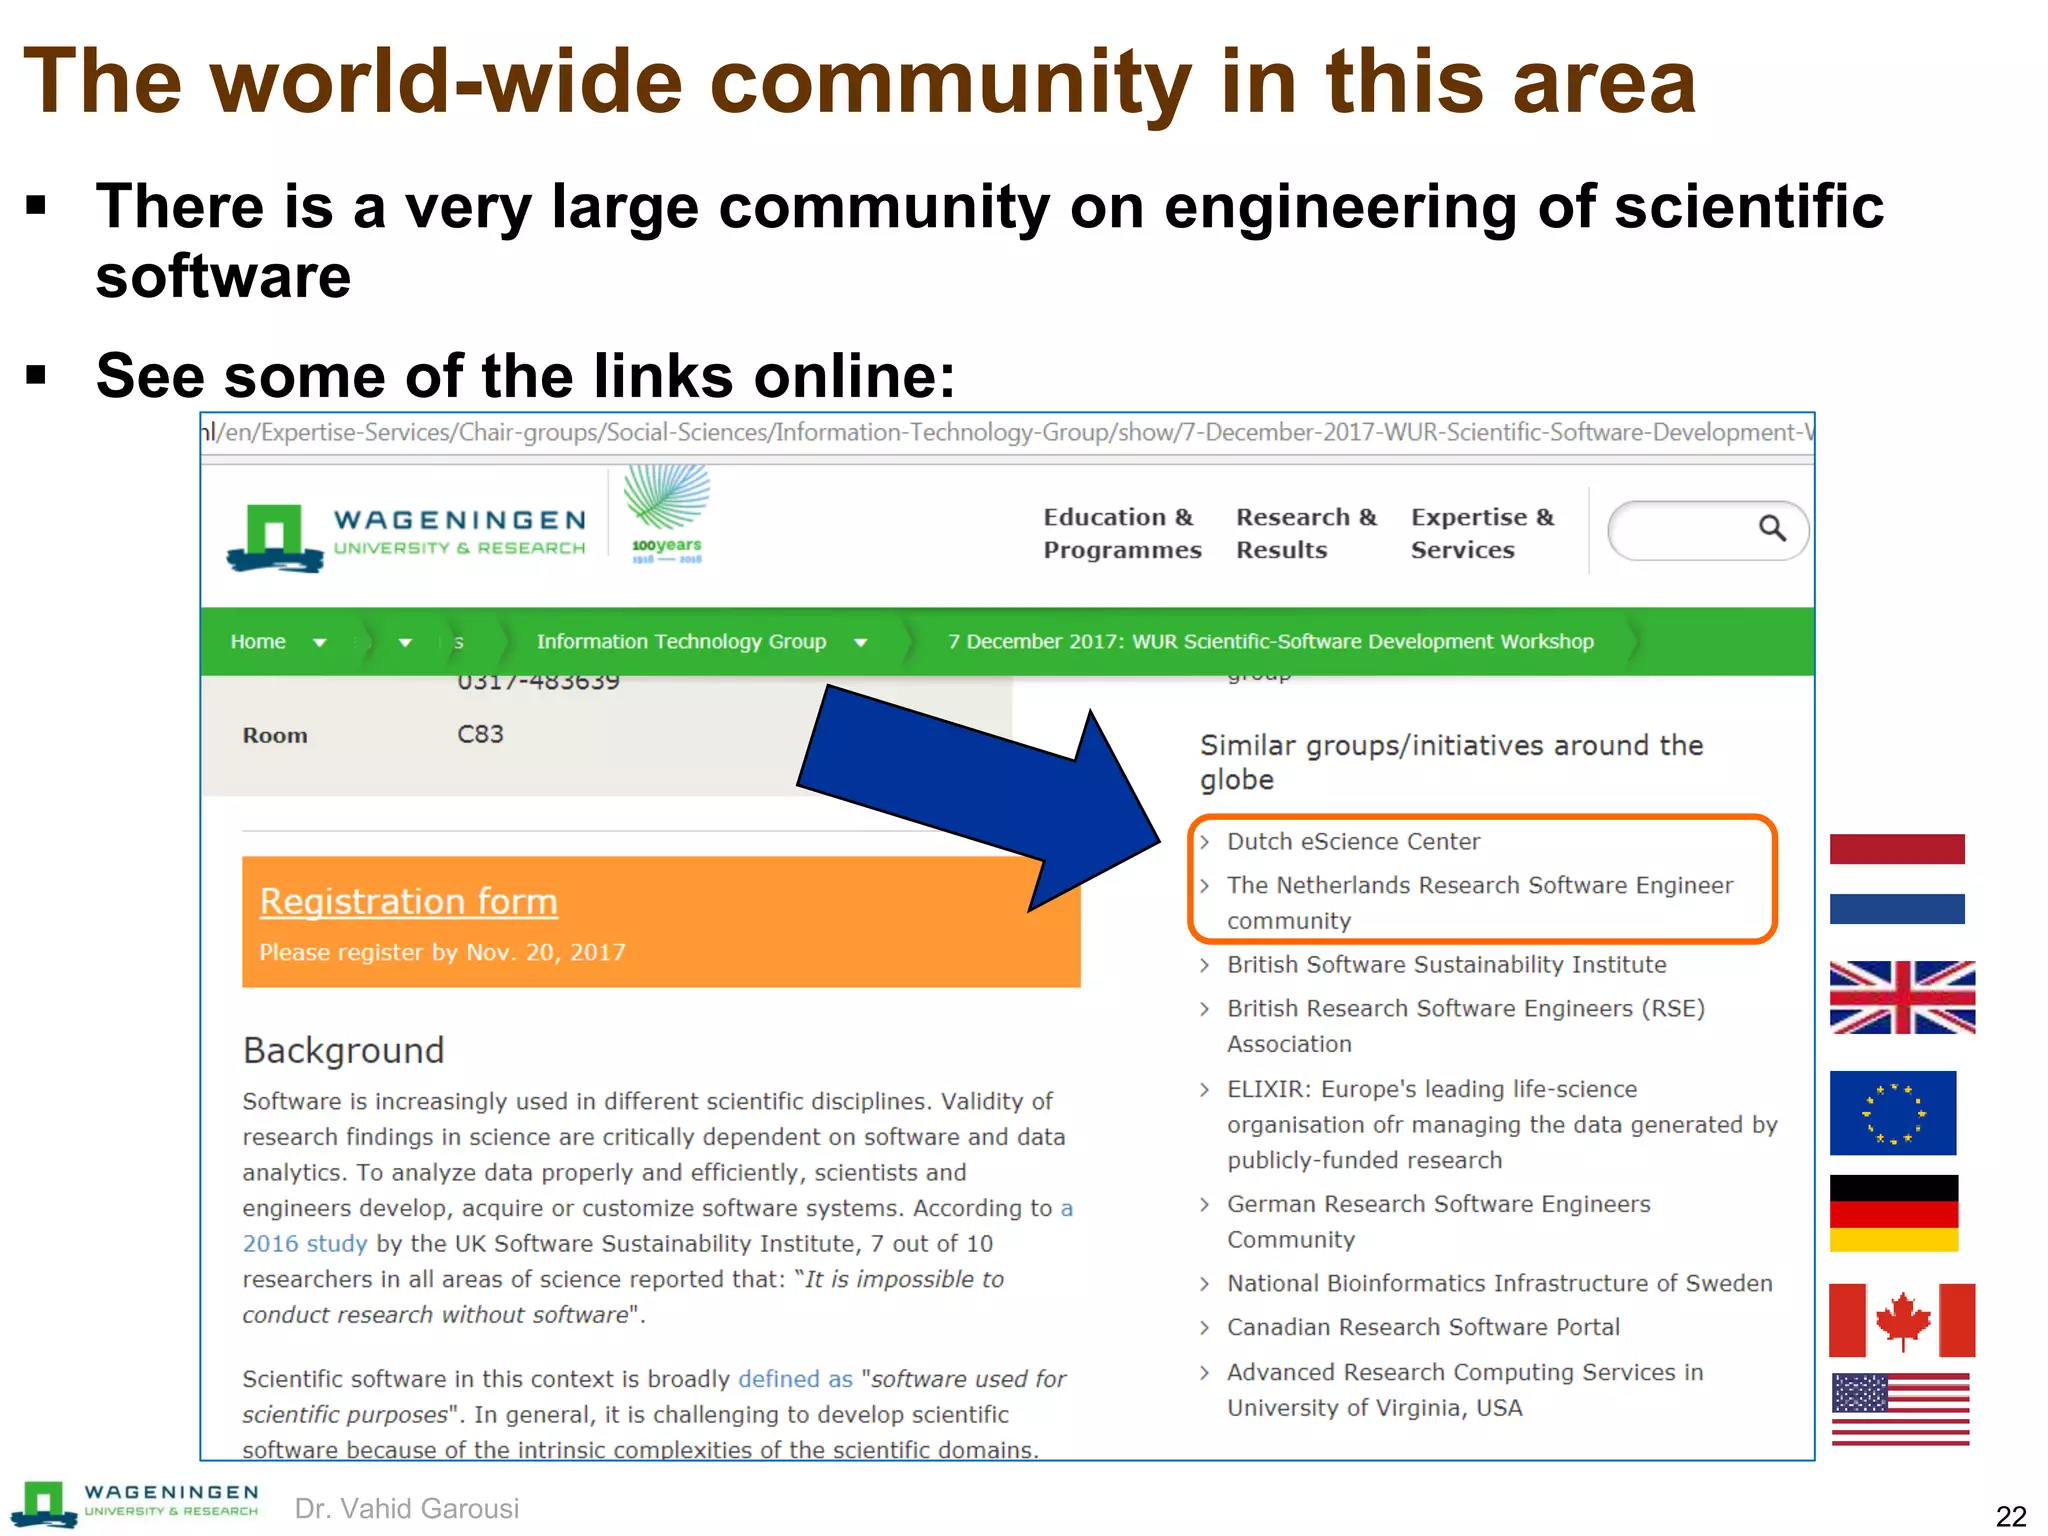Click the United Kingdom flag image
Image resolution: width=2048 pixels, height=1536 pixels.
(1902, 997)
